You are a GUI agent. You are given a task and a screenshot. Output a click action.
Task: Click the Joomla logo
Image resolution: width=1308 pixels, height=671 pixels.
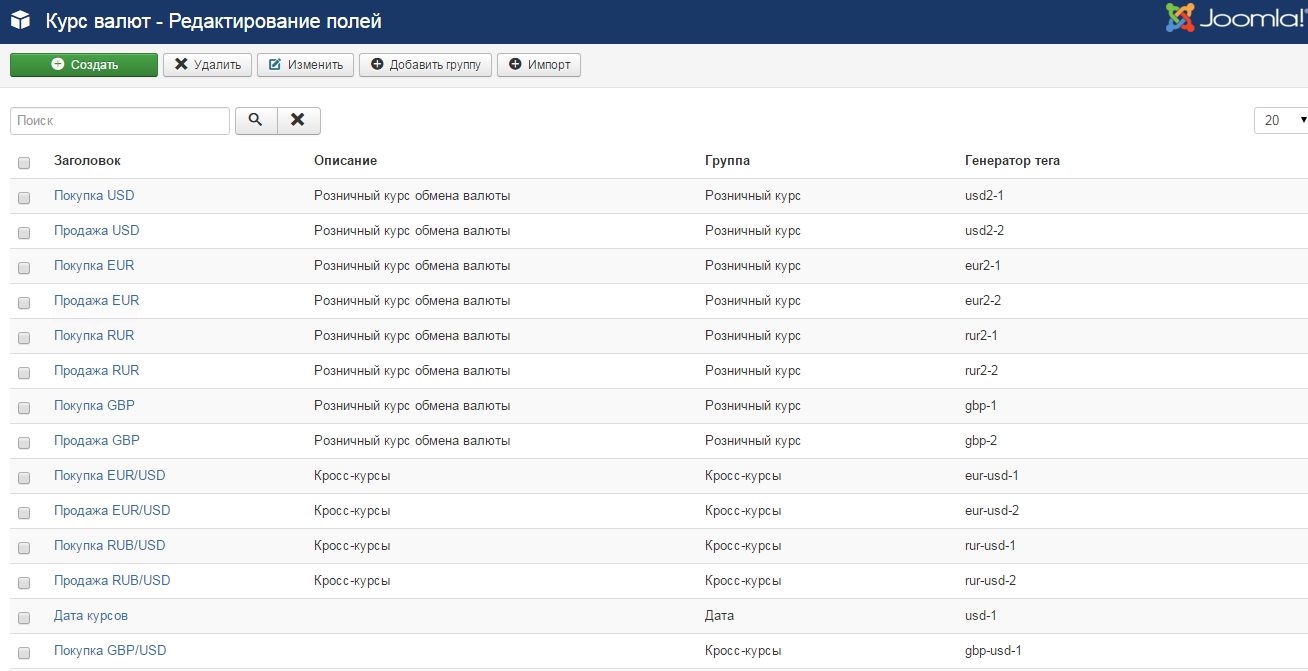click(x=1235, y=19)
